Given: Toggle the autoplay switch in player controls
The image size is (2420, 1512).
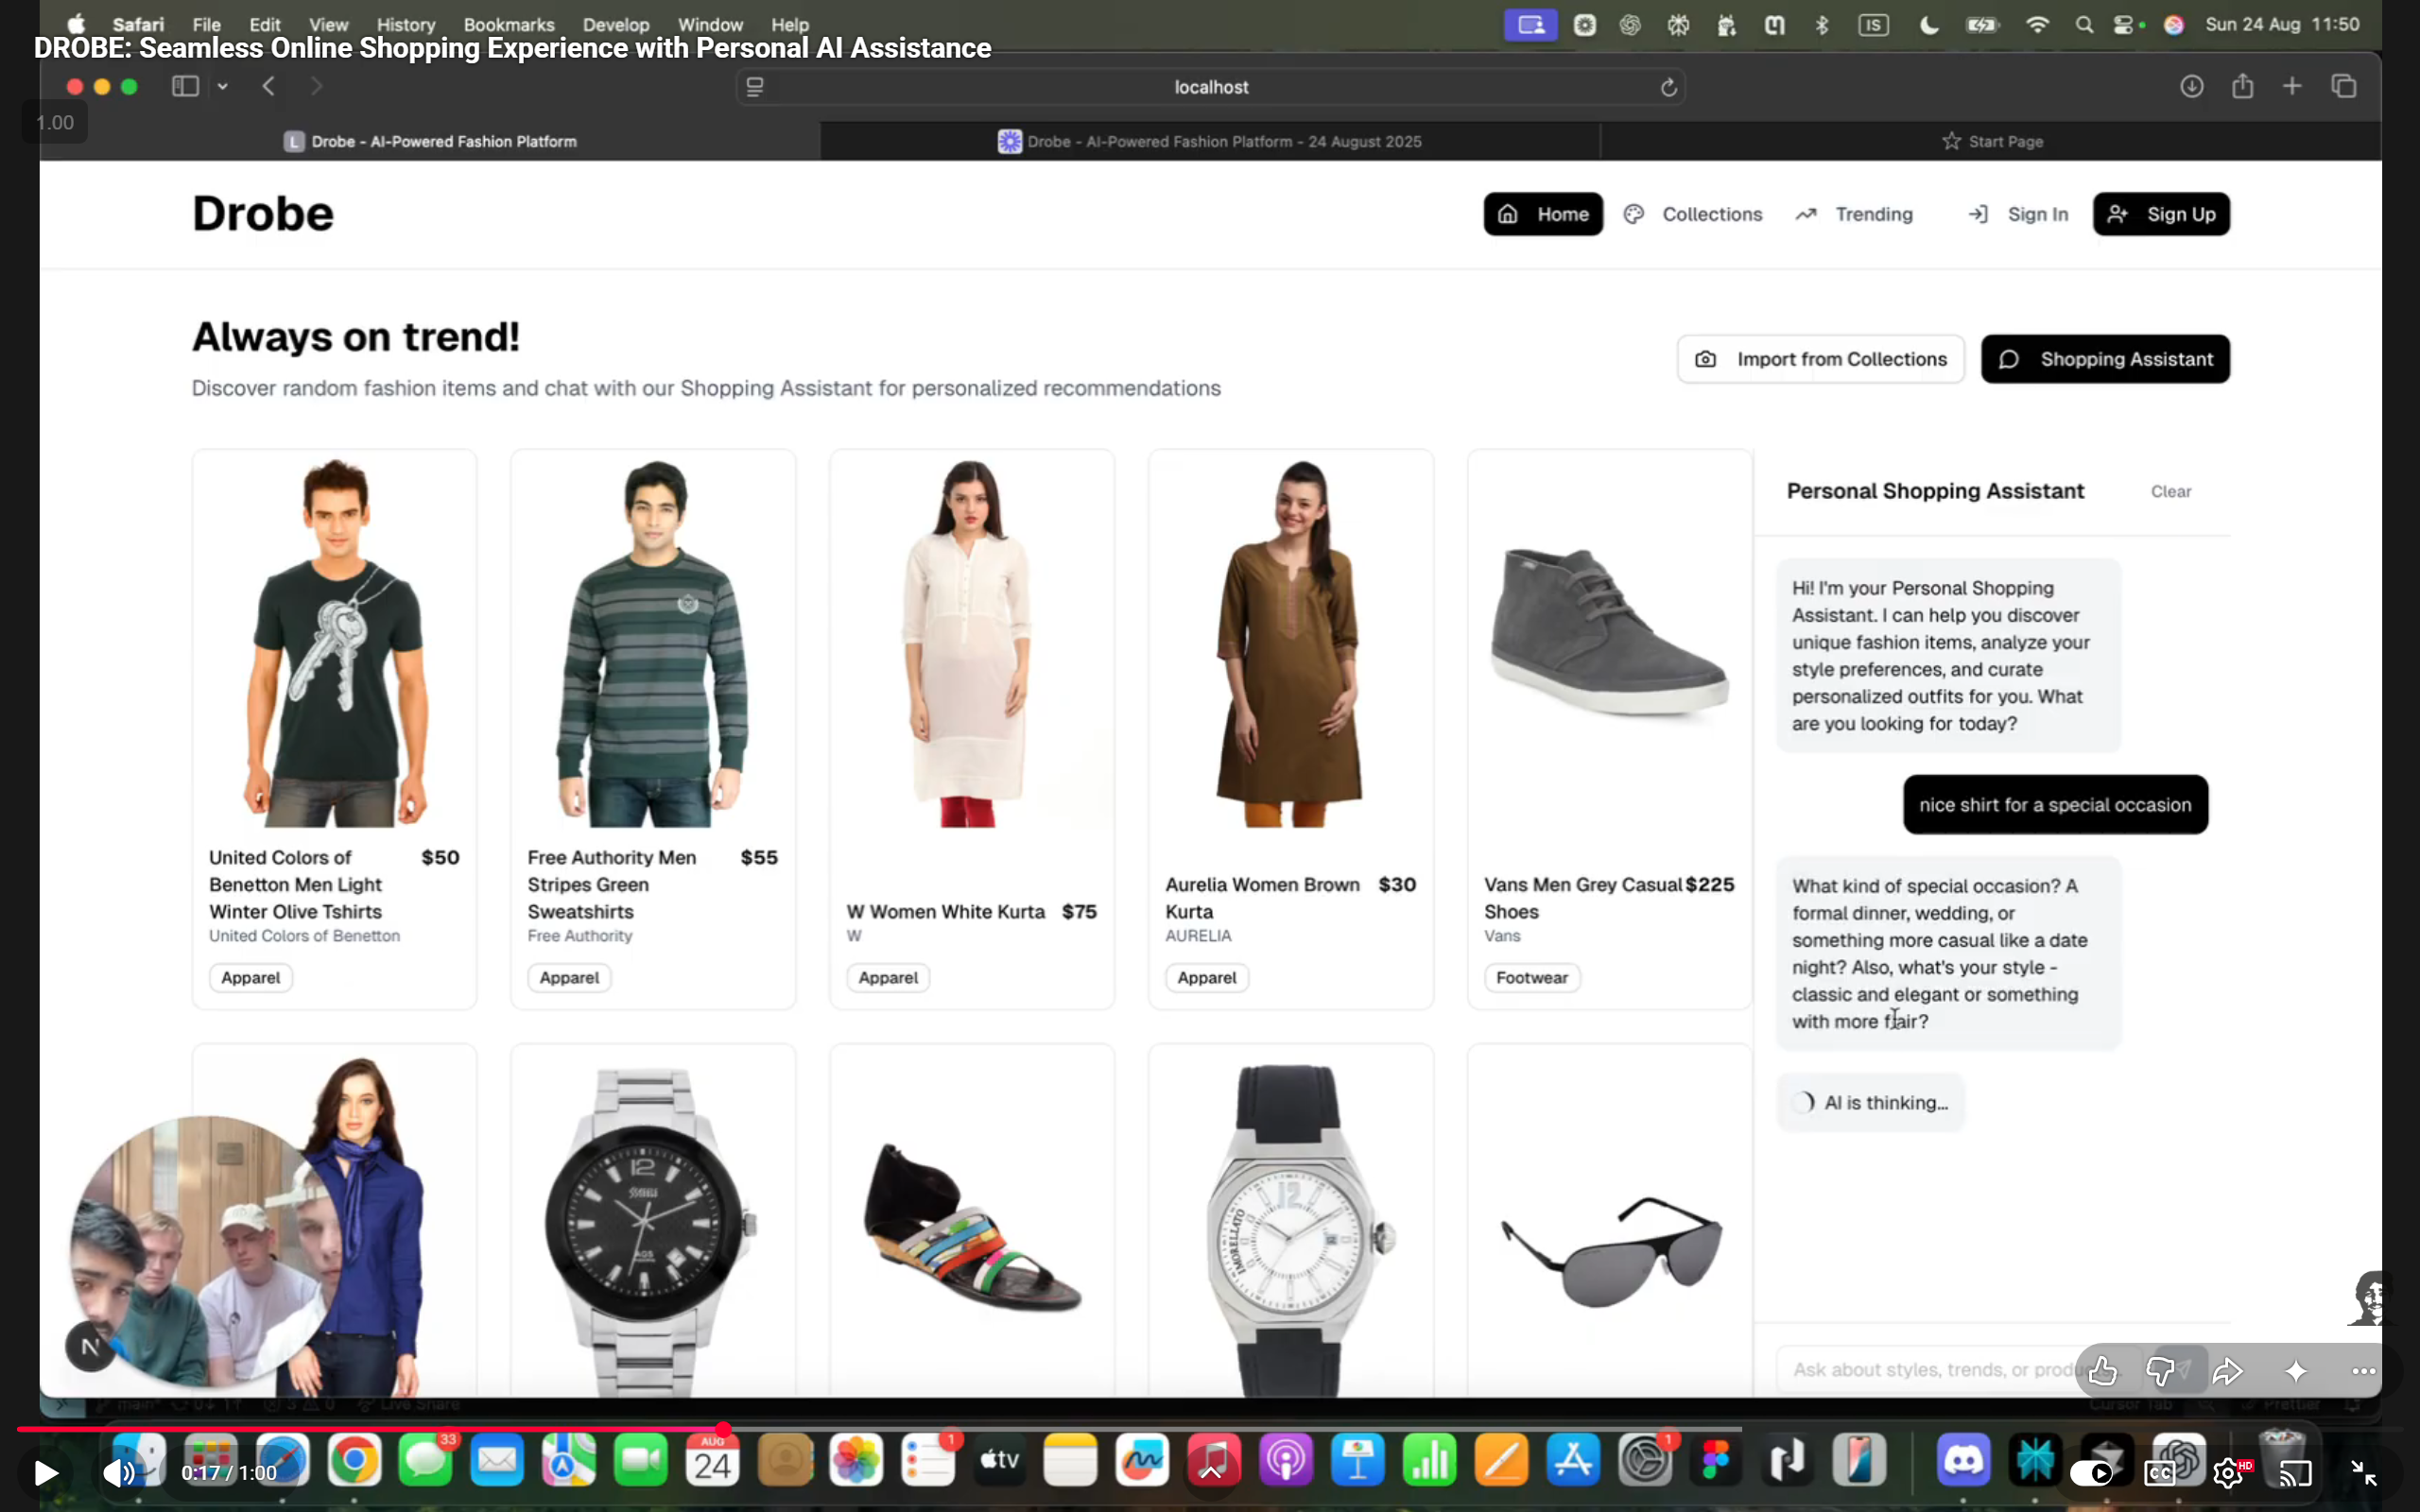Looking at the screenshot, I should tap(2091, 1473).
